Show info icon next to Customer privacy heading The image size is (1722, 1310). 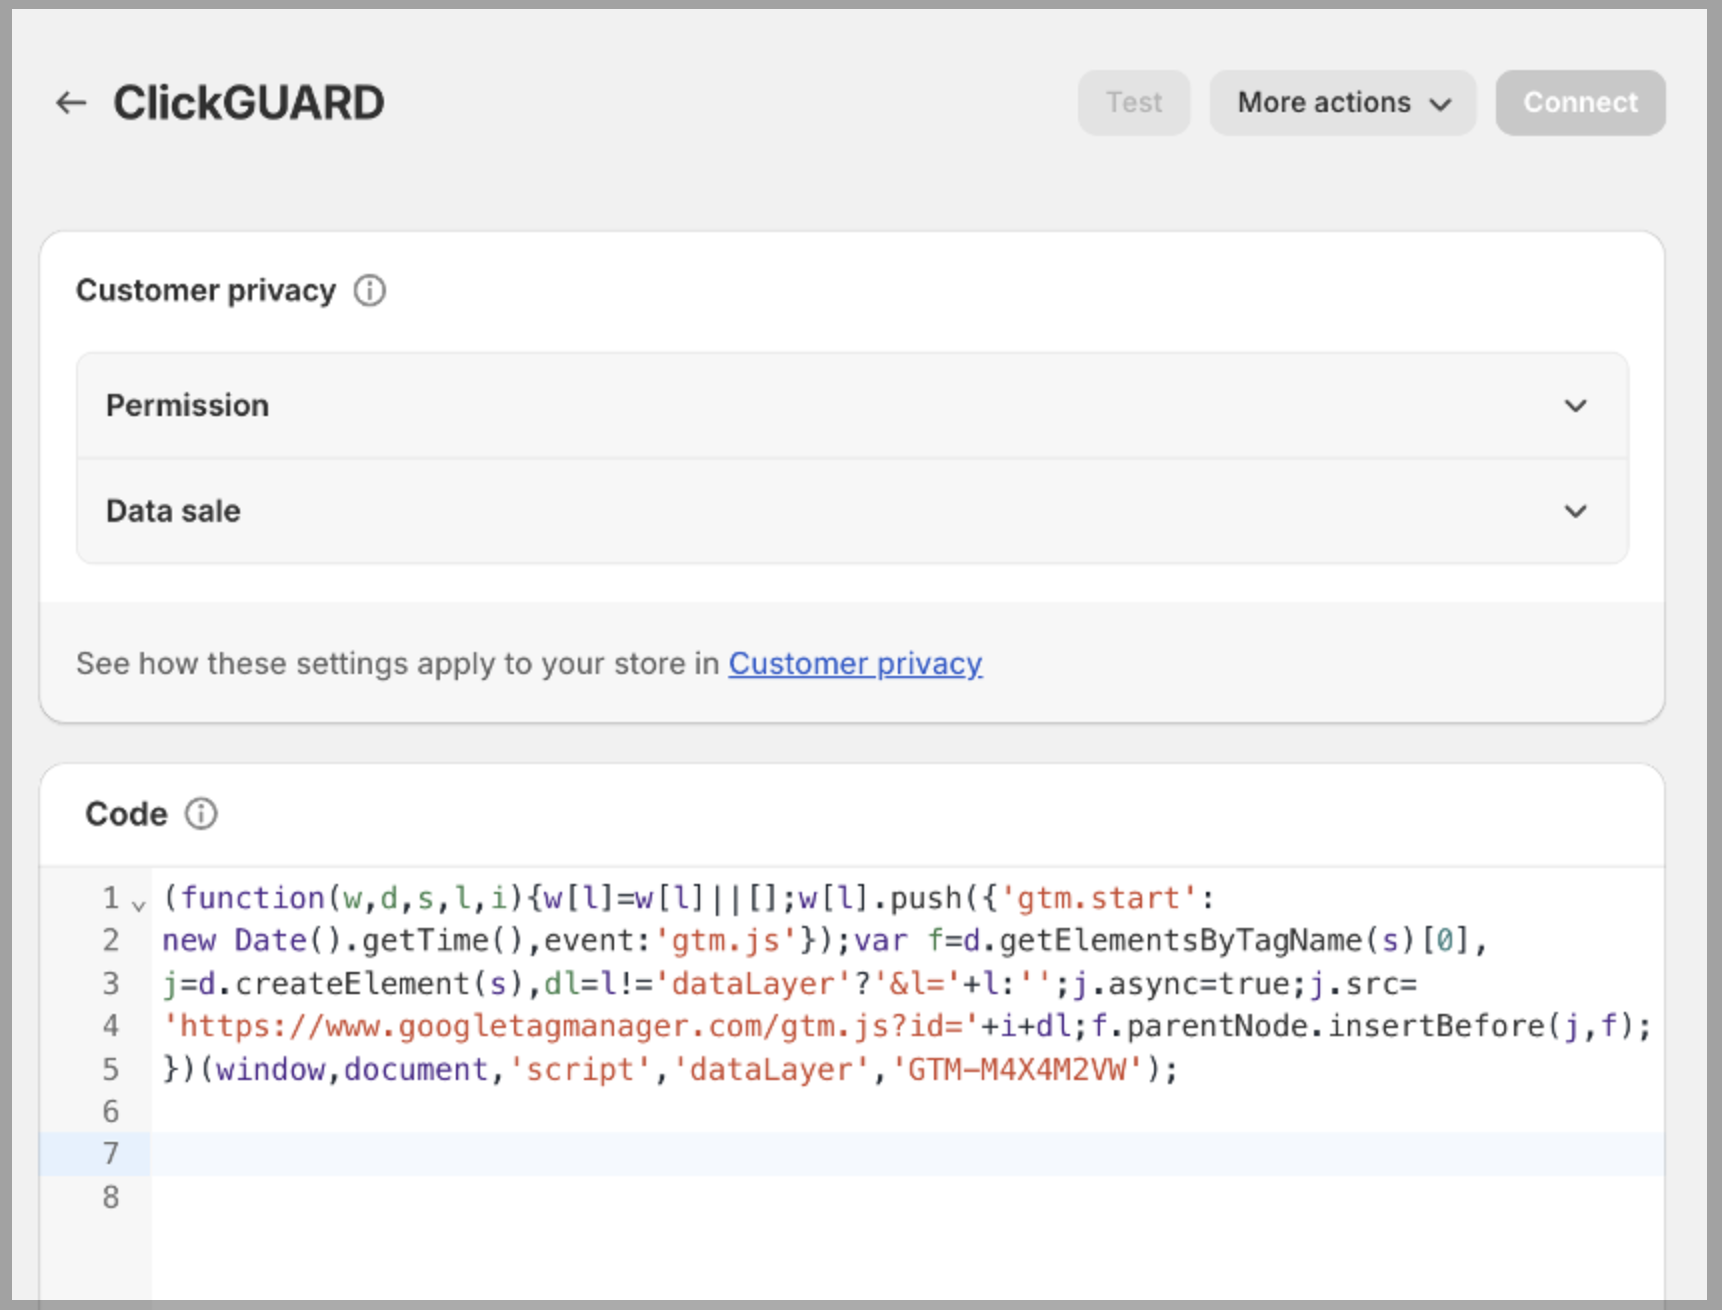coord(370,291)
